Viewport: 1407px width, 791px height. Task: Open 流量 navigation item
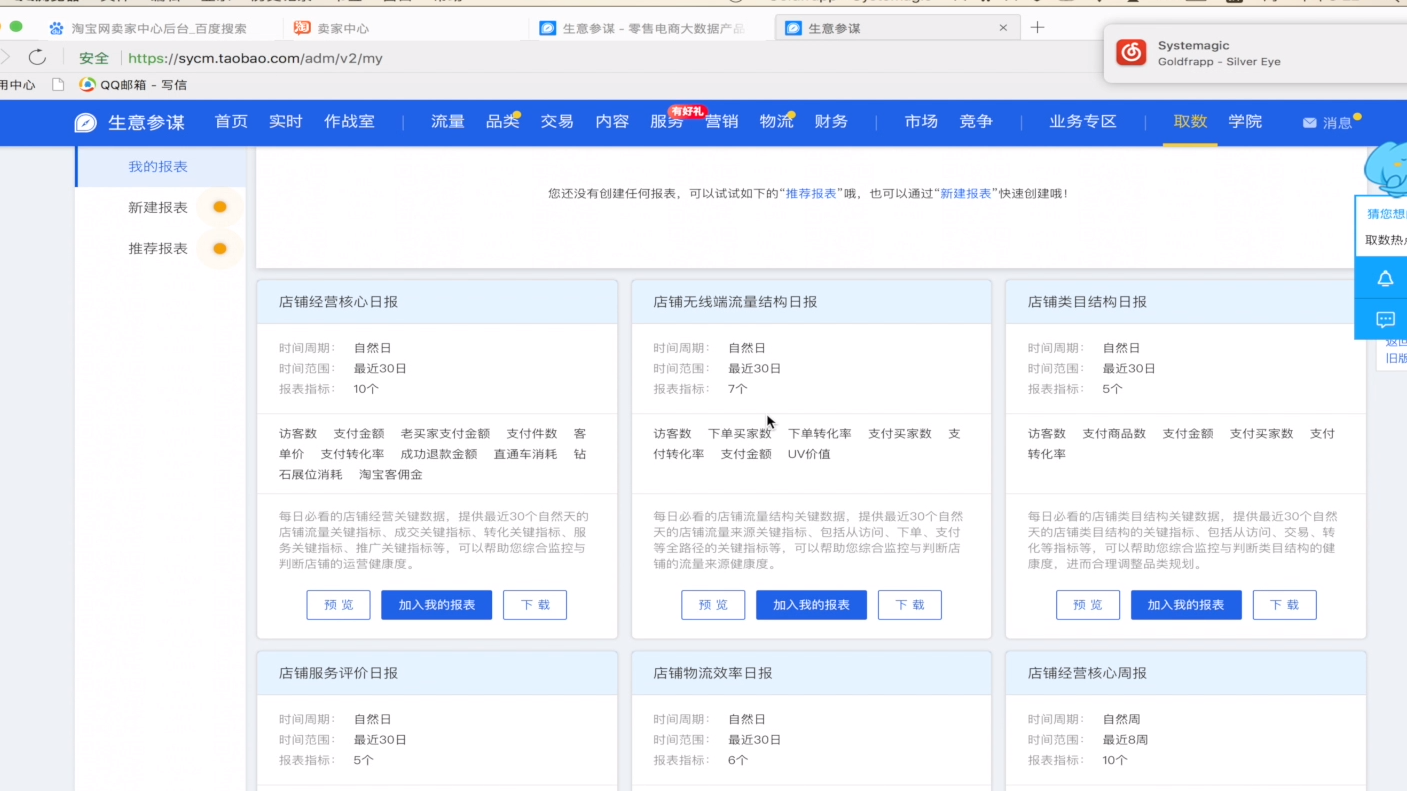coord(448,121)
